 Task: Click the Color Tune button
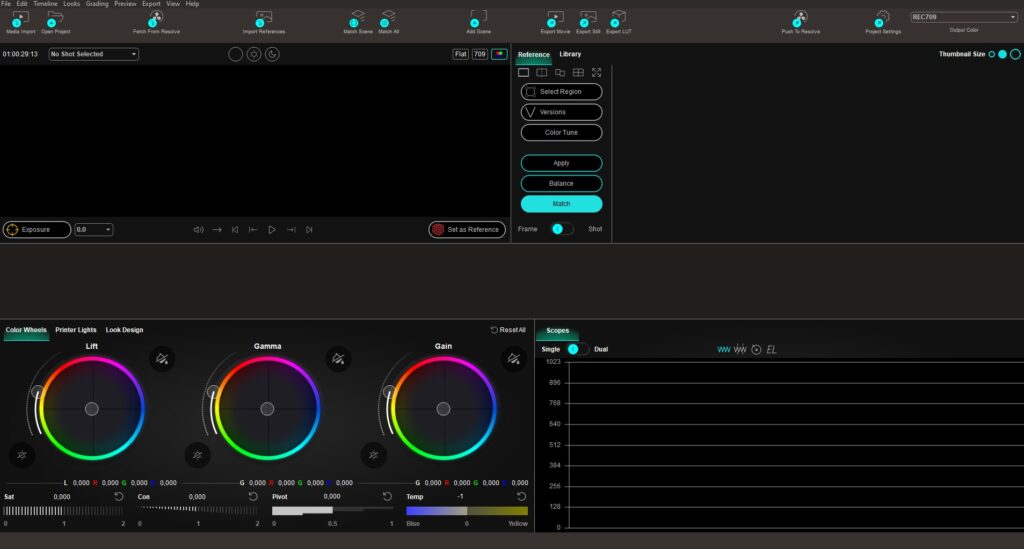coord(562,133)
